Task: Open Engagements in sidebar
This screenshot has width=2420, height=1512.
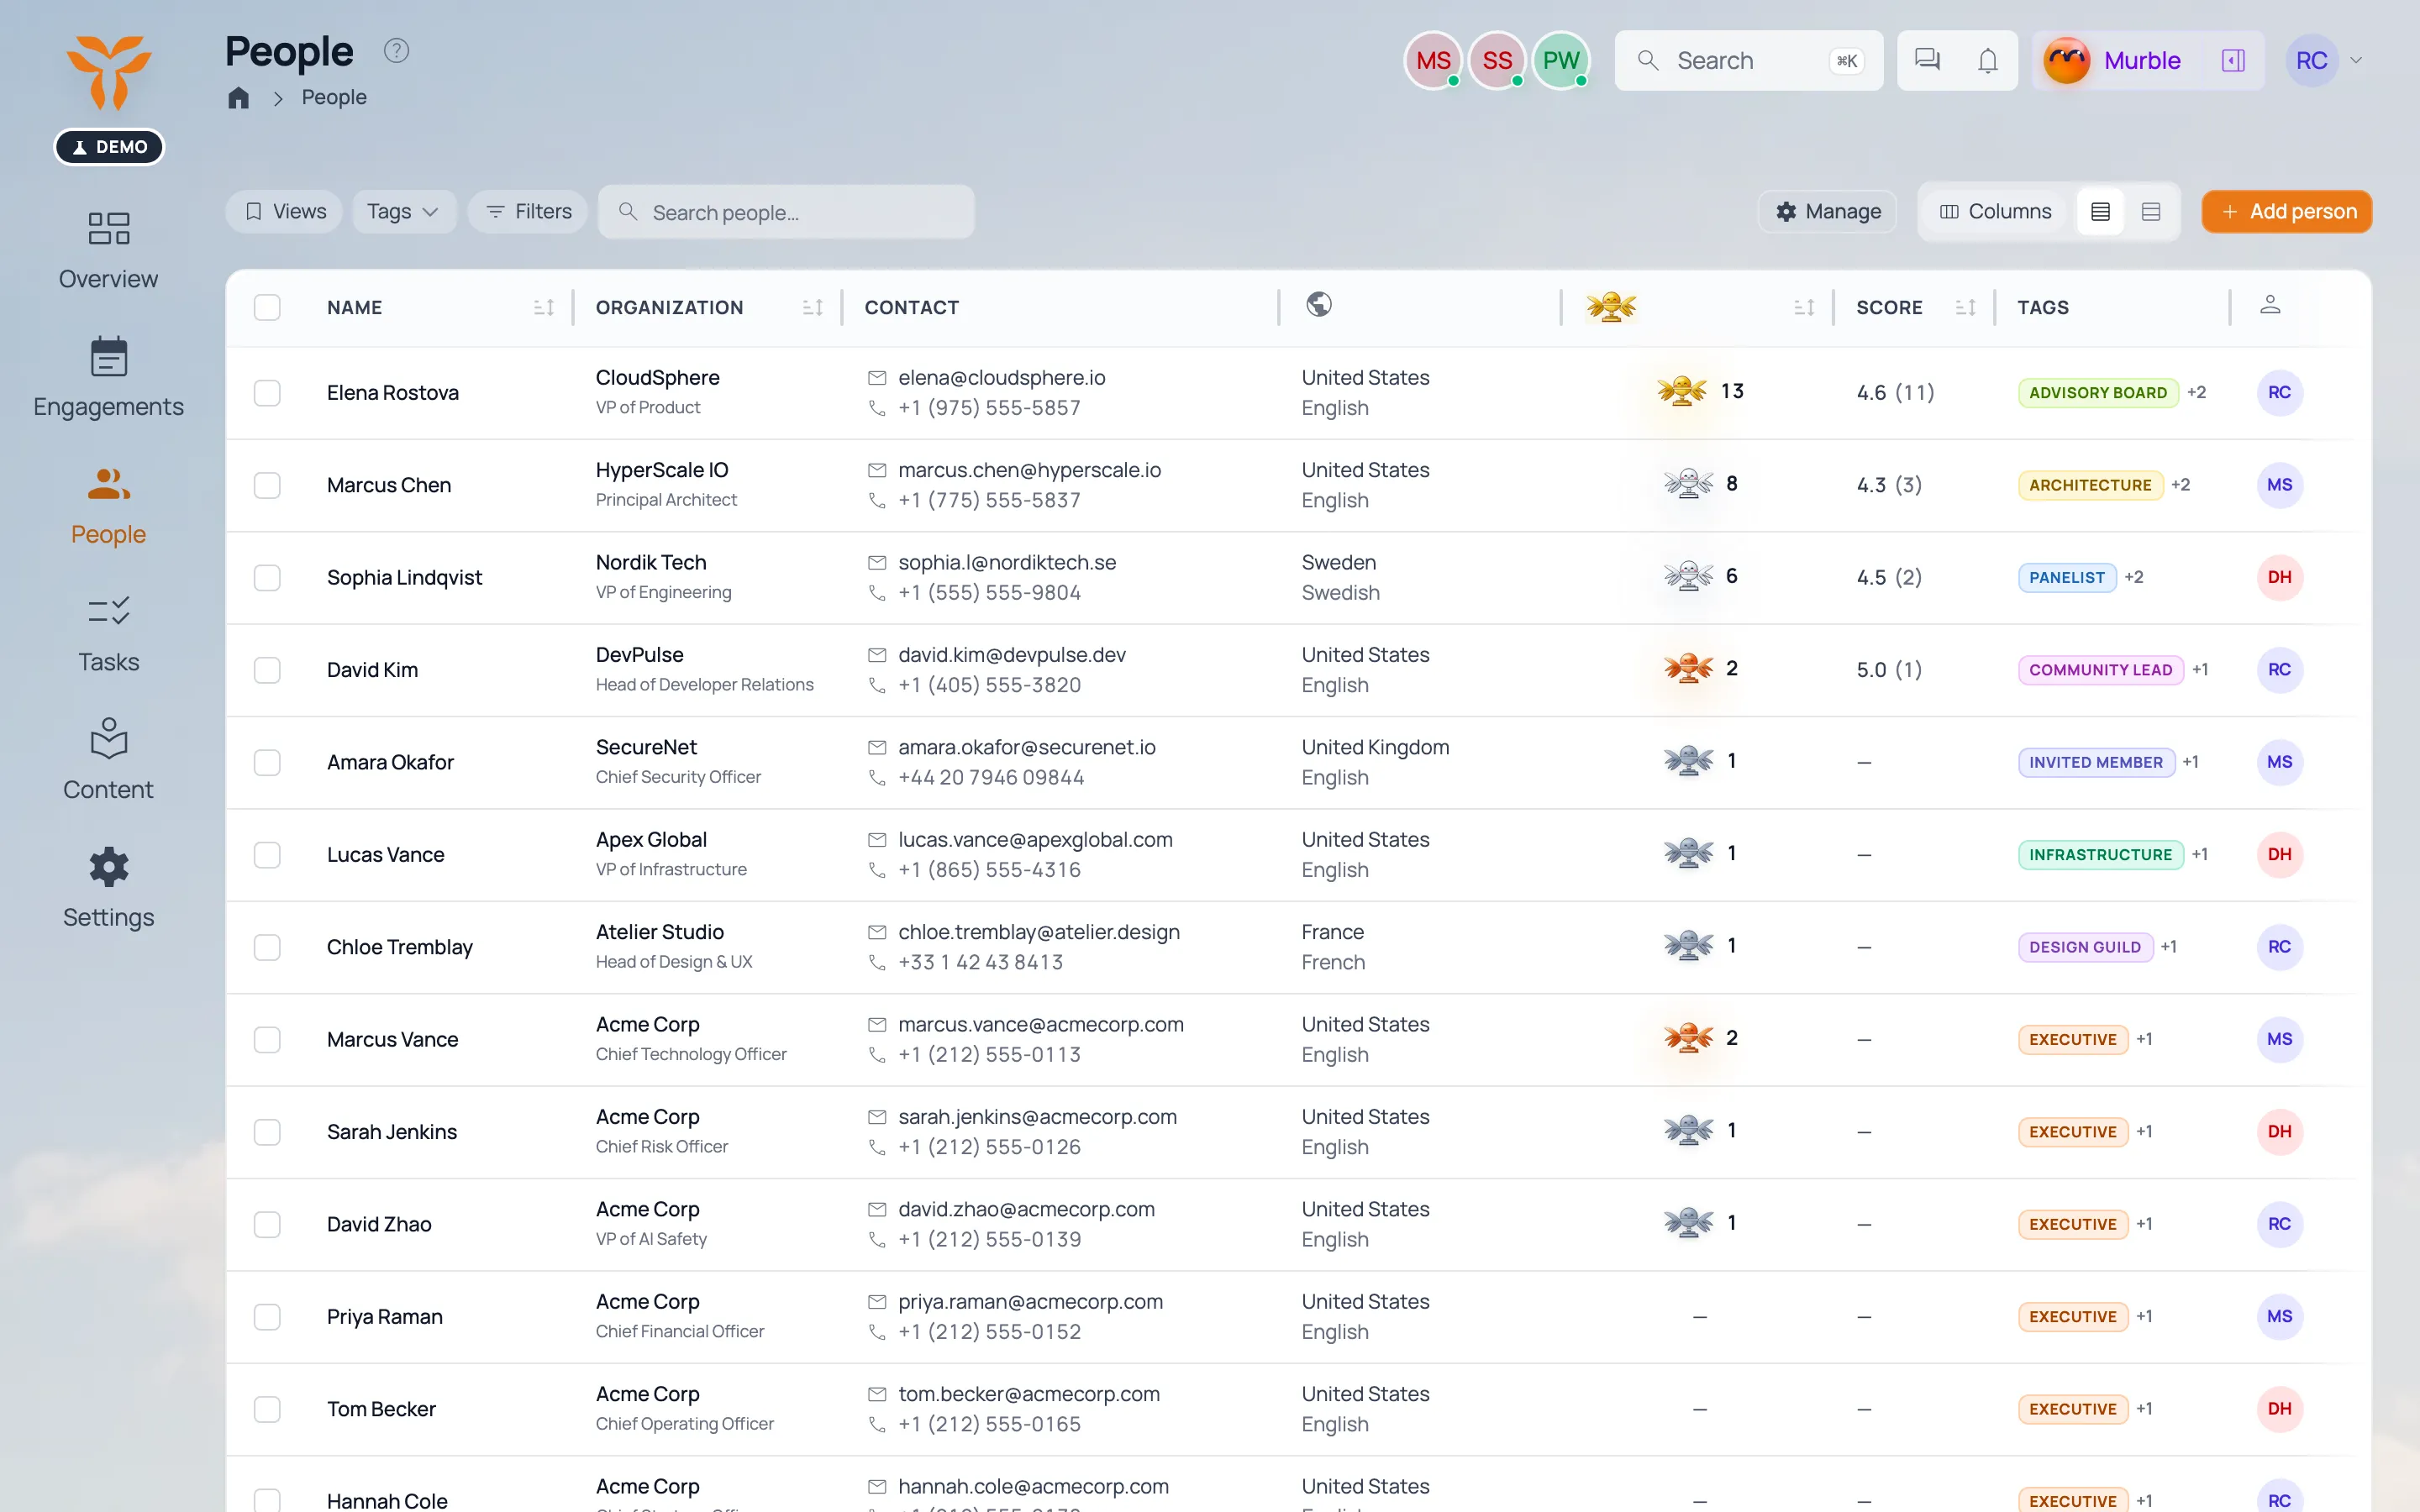Action: click(108, 377)
